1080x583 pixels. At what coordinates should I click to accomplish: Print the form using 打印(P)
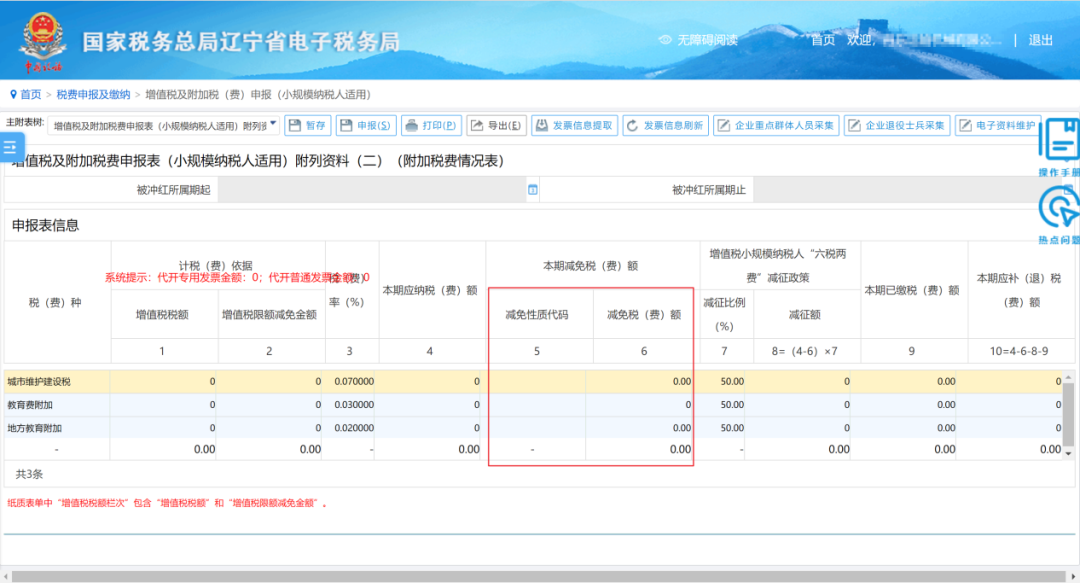(432, 125)
